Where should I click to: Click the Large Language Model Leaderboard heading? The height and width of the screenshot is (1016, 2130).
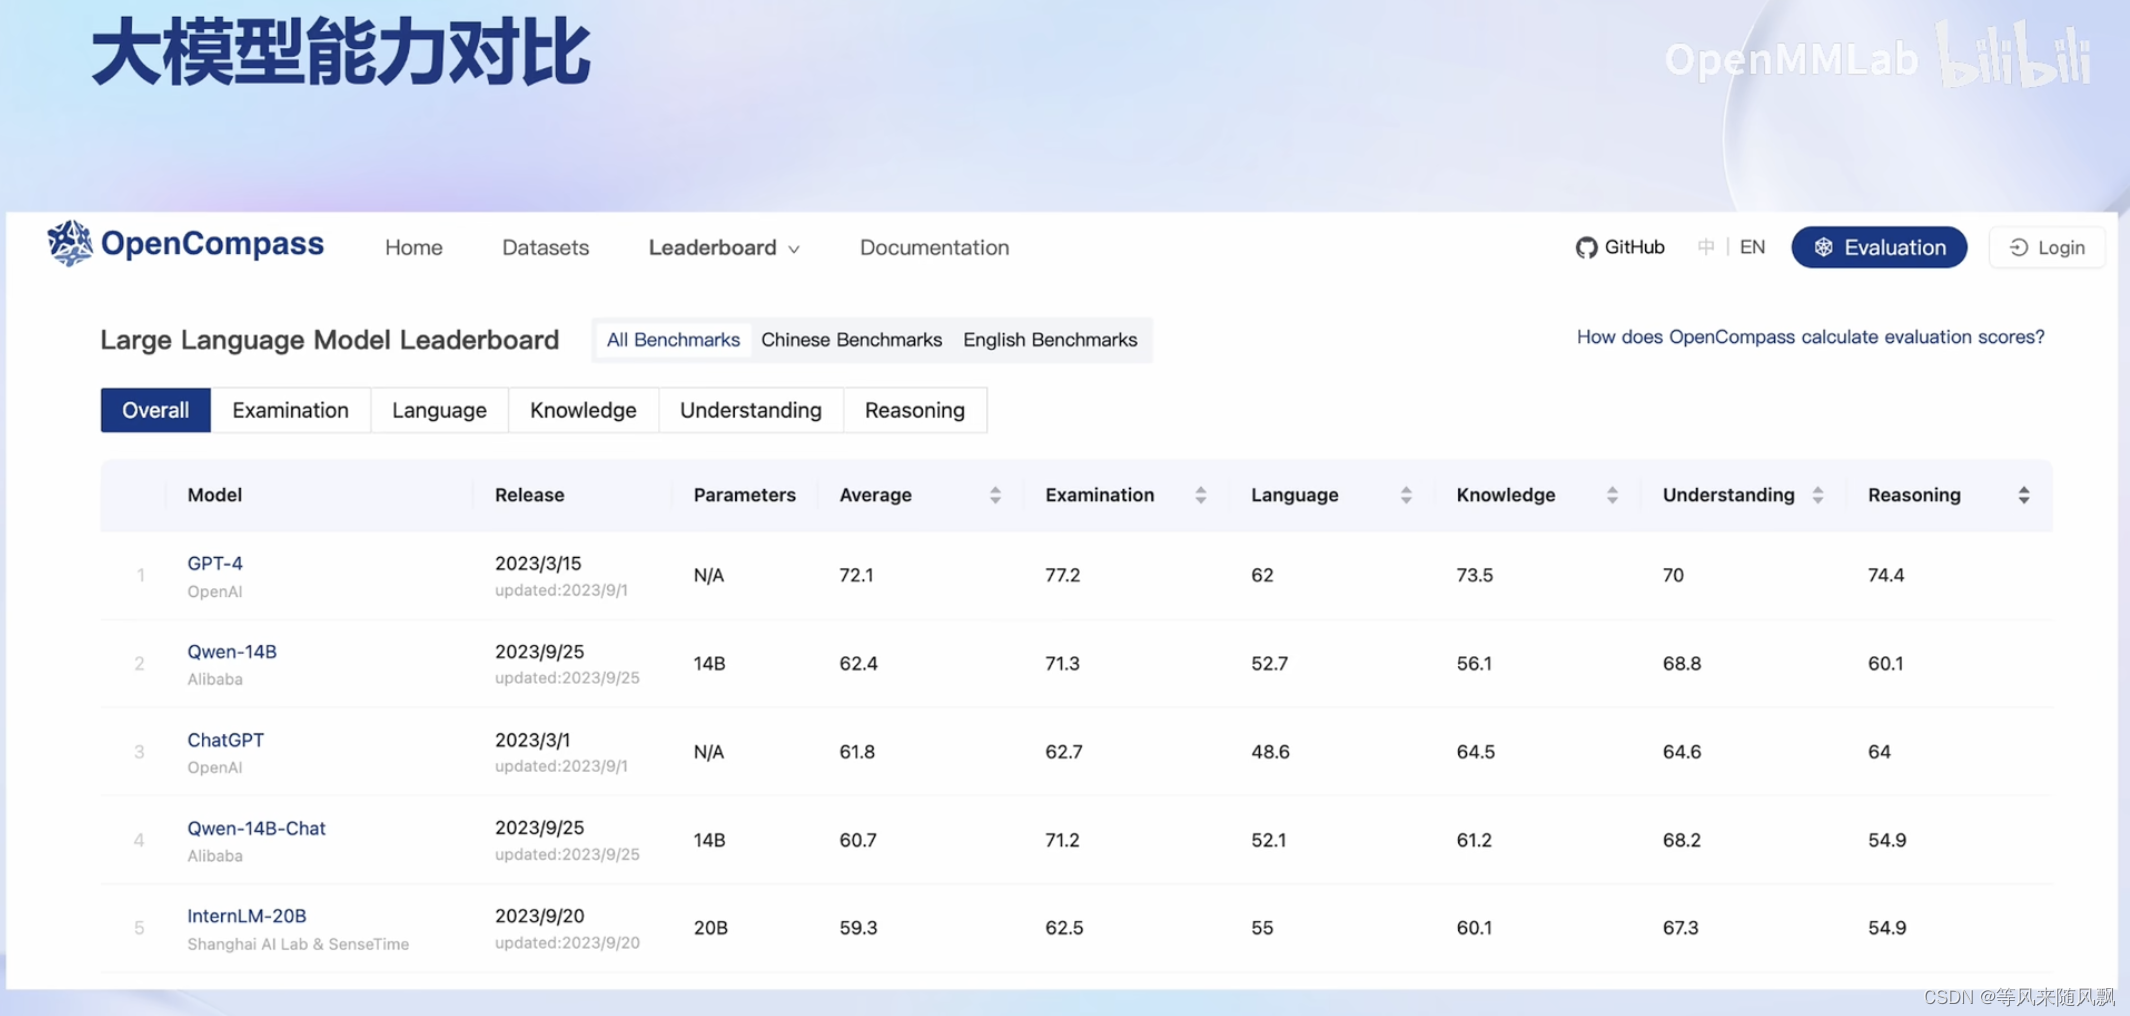(330, 340)
